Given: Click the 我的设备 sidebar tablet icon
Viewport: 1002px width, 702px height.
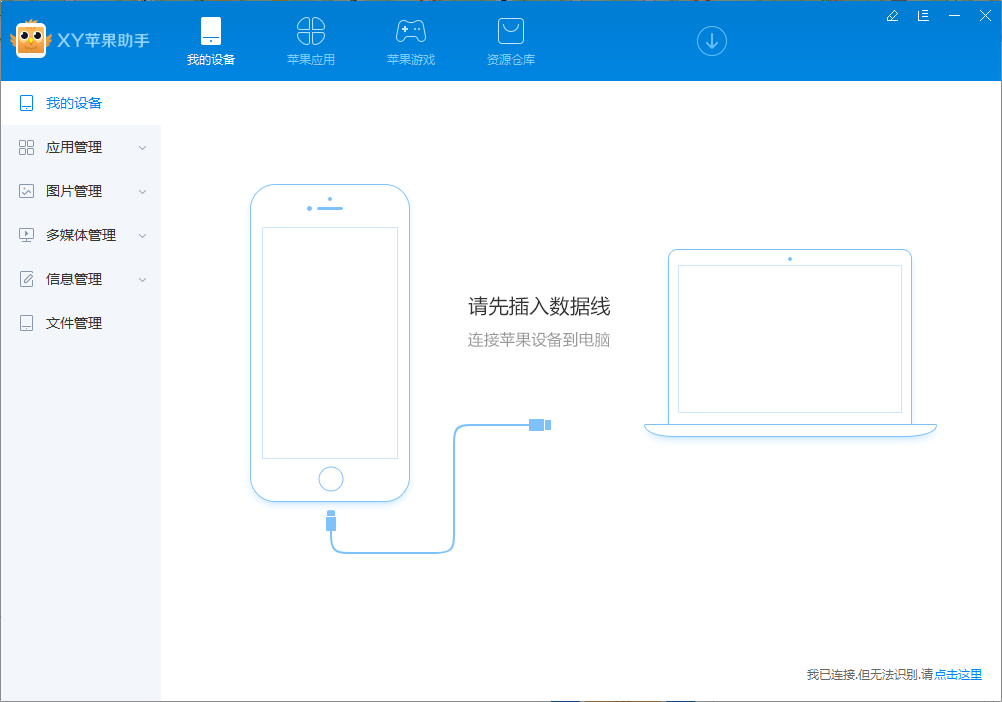Looking at the screenshot, I should click(26, 103).
